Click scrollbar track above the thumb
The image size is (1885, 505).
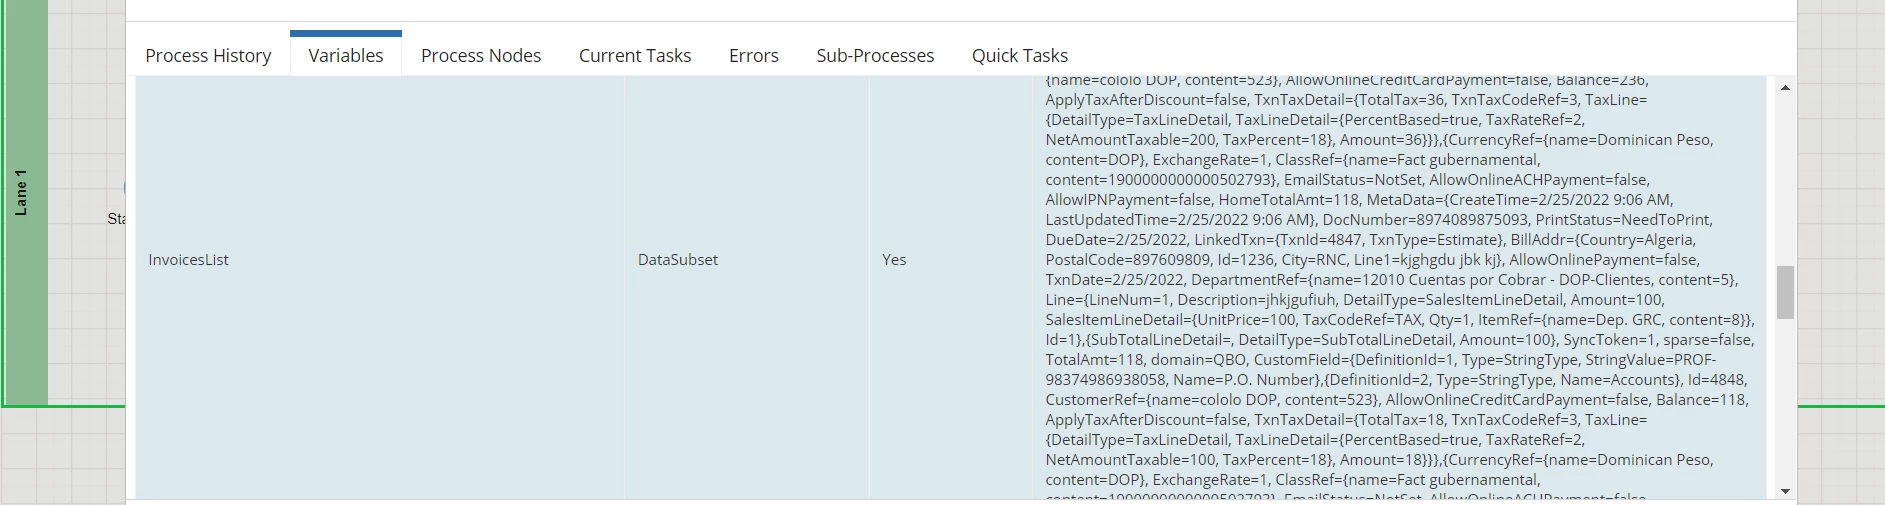(1785, 180)
